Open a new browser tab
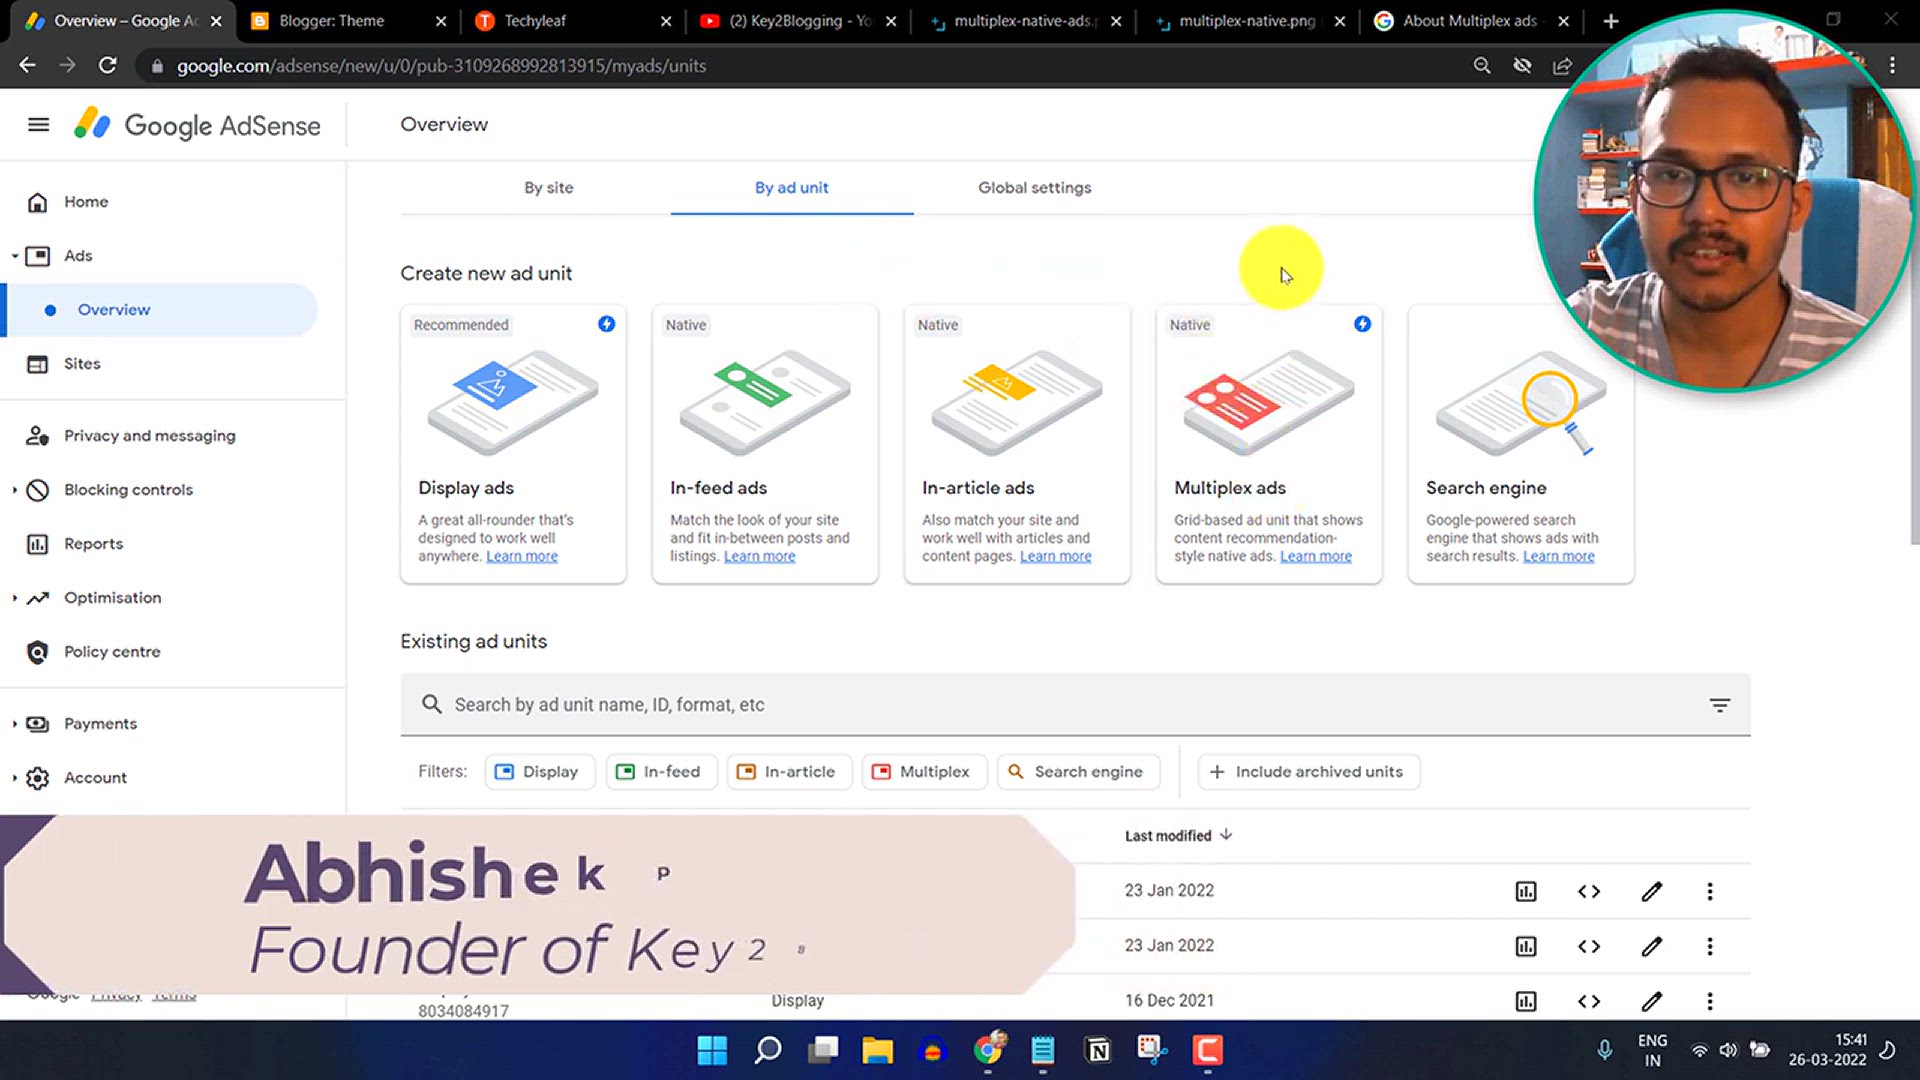Image resolution: width=1920 pixels, height=1080 pixels. pos(1610,21)
